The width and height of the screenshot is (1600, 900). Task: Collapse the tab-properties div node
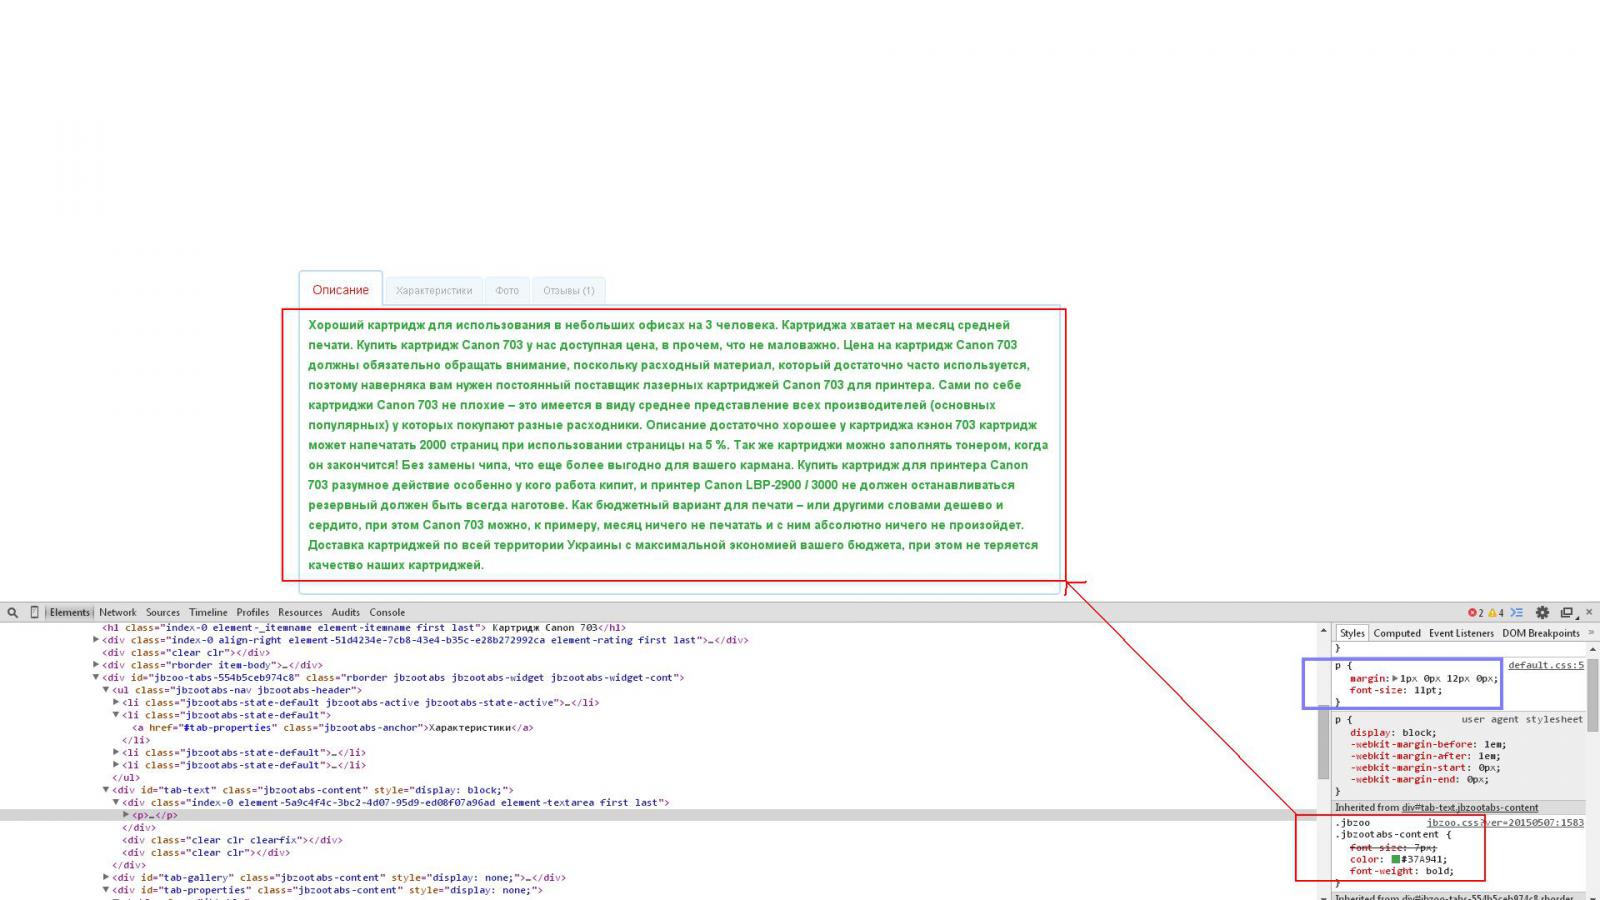pos(106,890)
